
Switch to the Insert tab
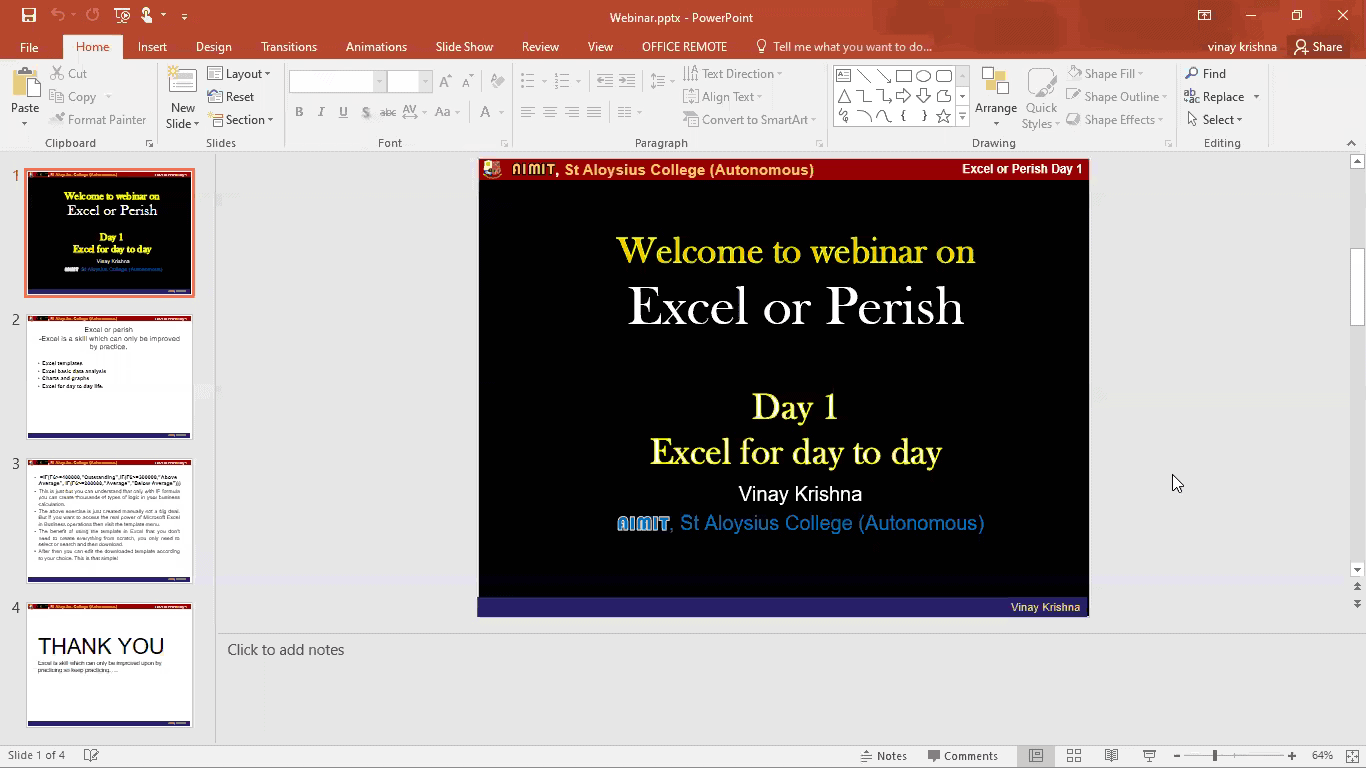coord(152,47)
